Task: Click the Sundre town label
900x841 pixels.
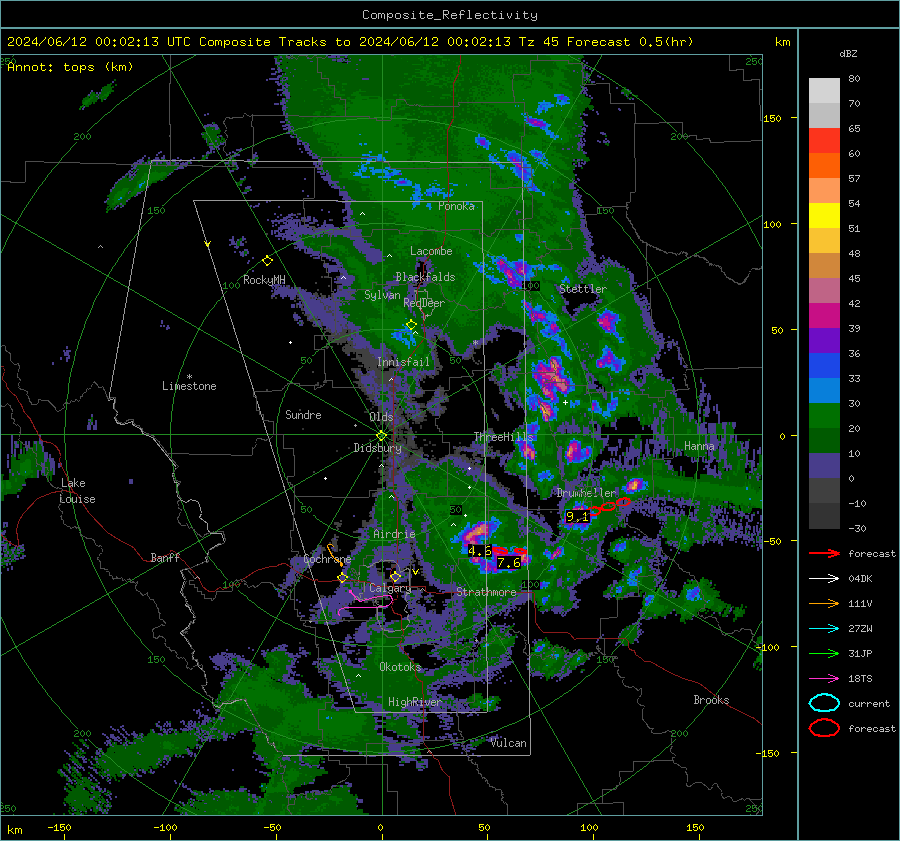Action: [x=303, y=414]
